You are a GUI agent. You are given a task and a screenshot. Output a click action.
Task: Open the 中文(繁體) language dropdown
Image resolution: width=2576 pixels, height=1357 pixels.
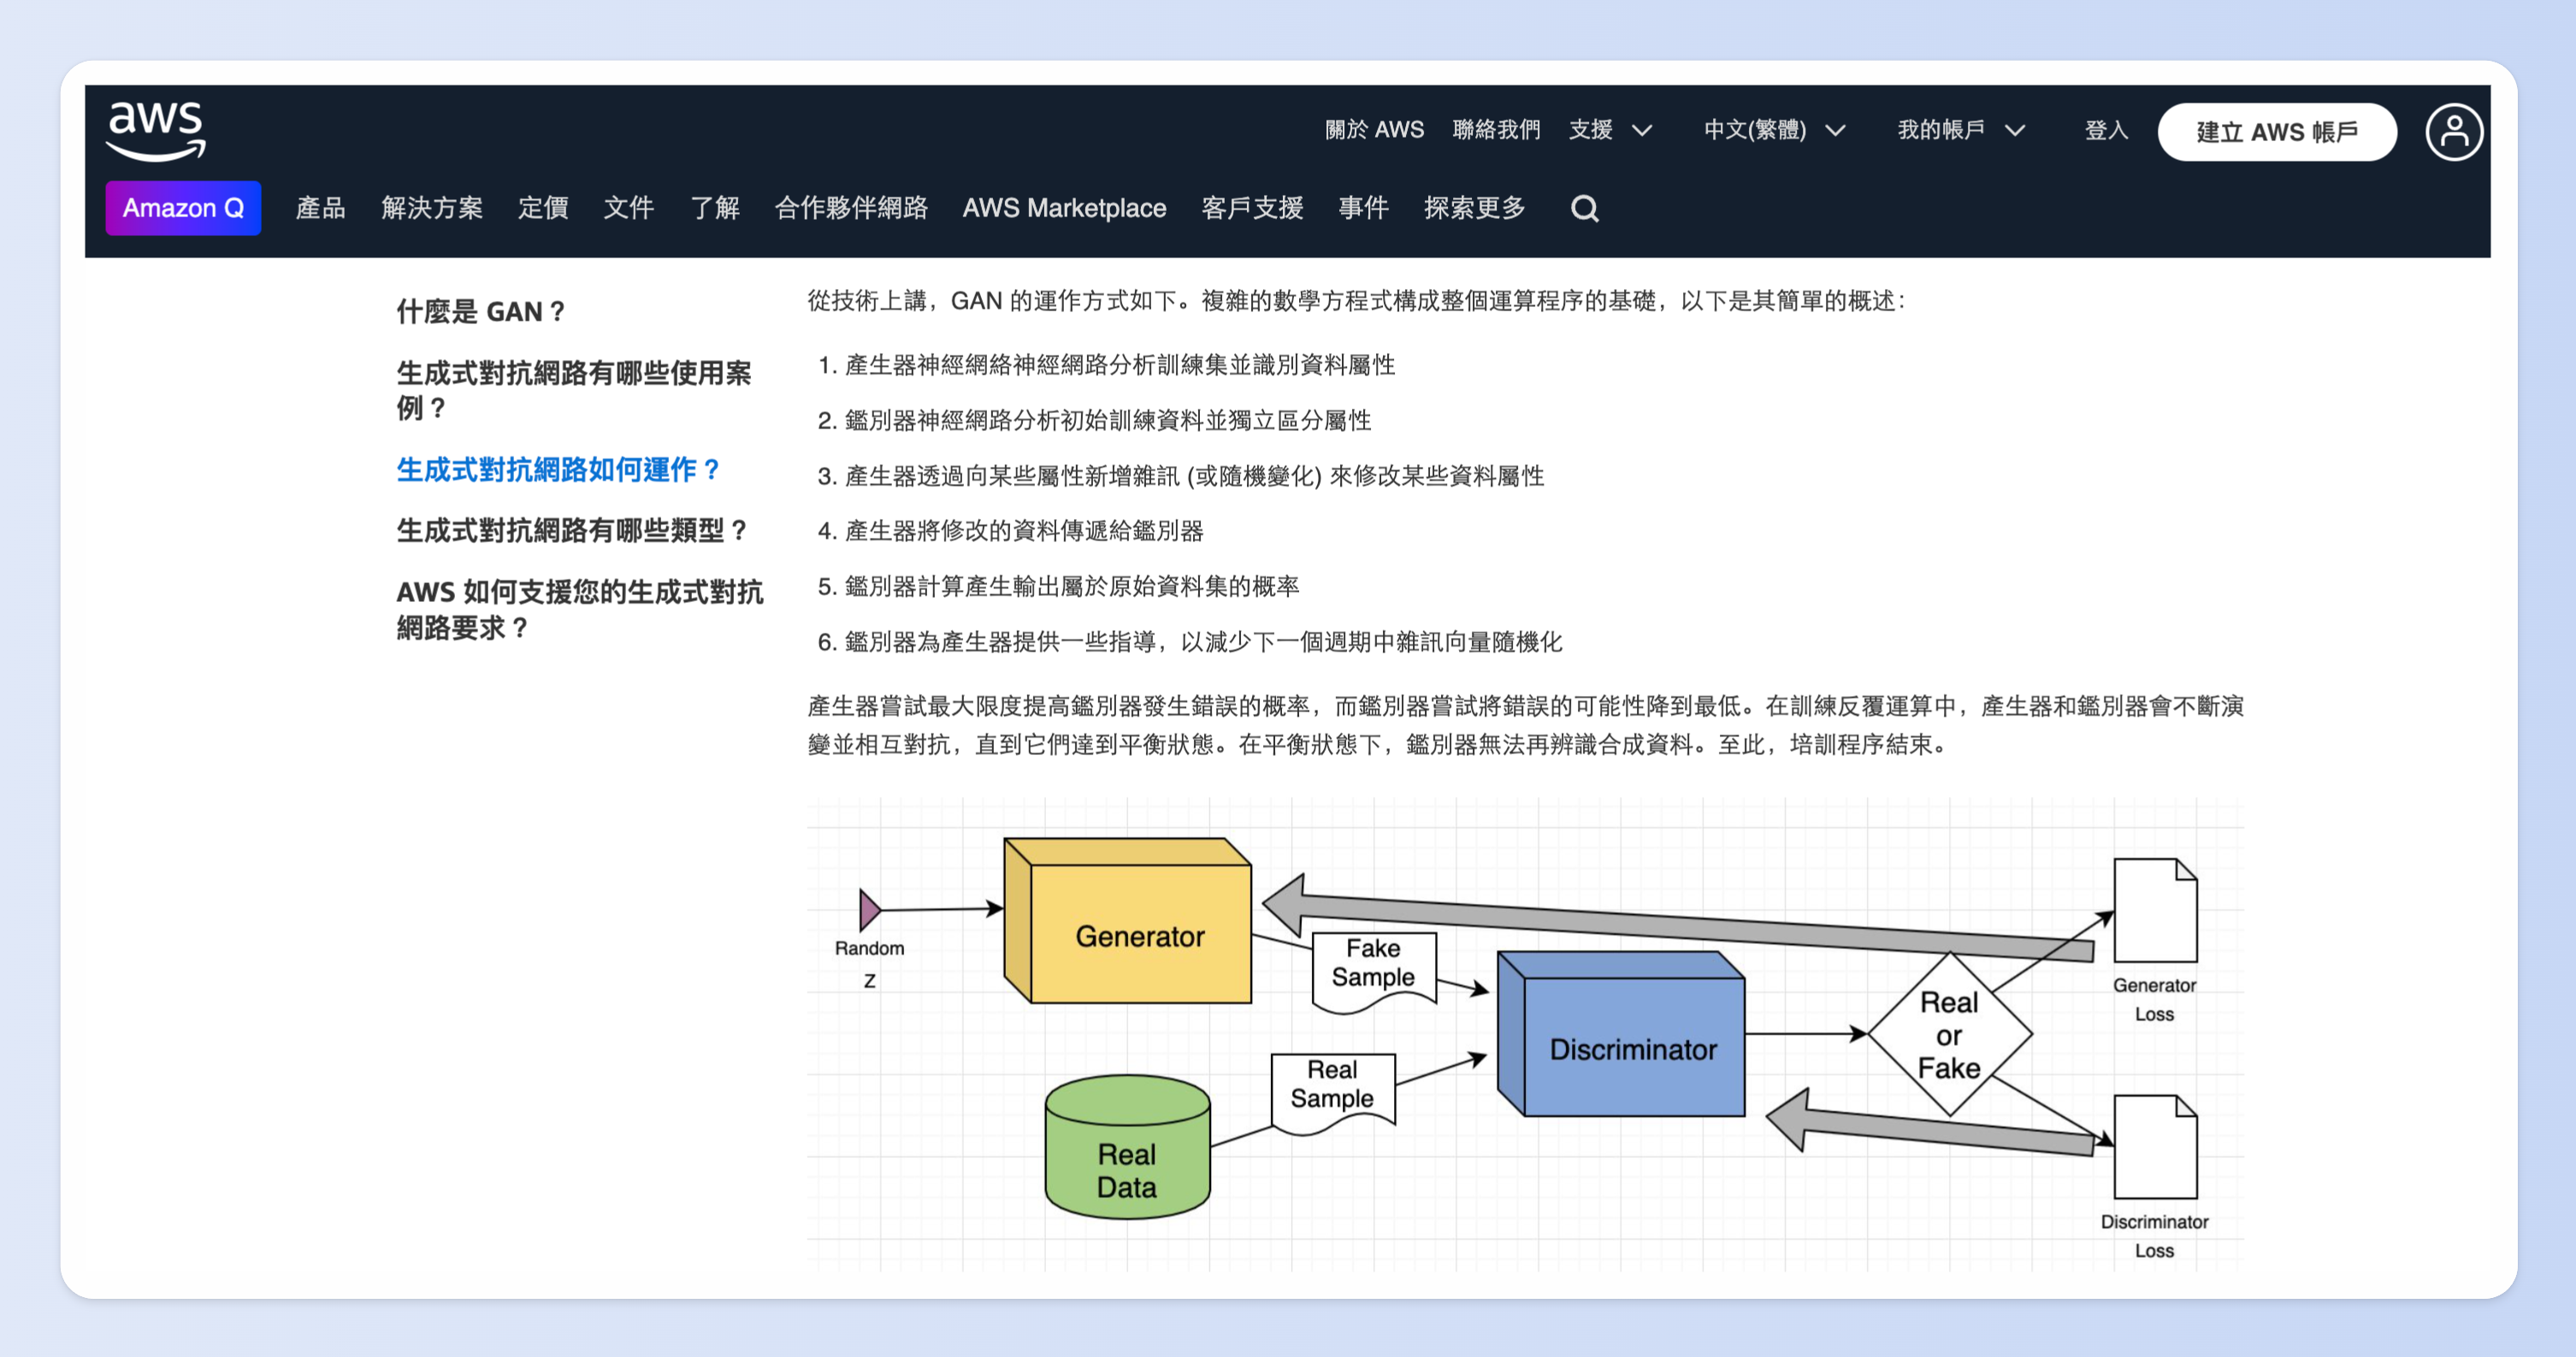click(1773, 130)
